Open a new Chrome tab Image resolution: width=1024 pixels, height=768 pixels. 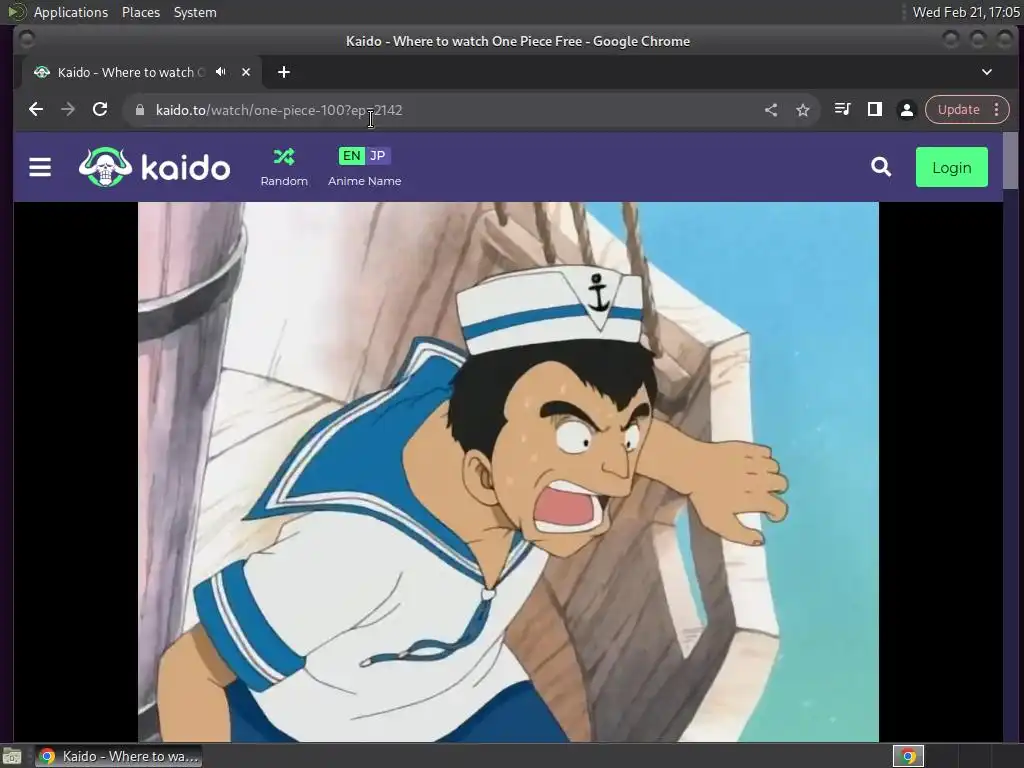pos(283,72)
